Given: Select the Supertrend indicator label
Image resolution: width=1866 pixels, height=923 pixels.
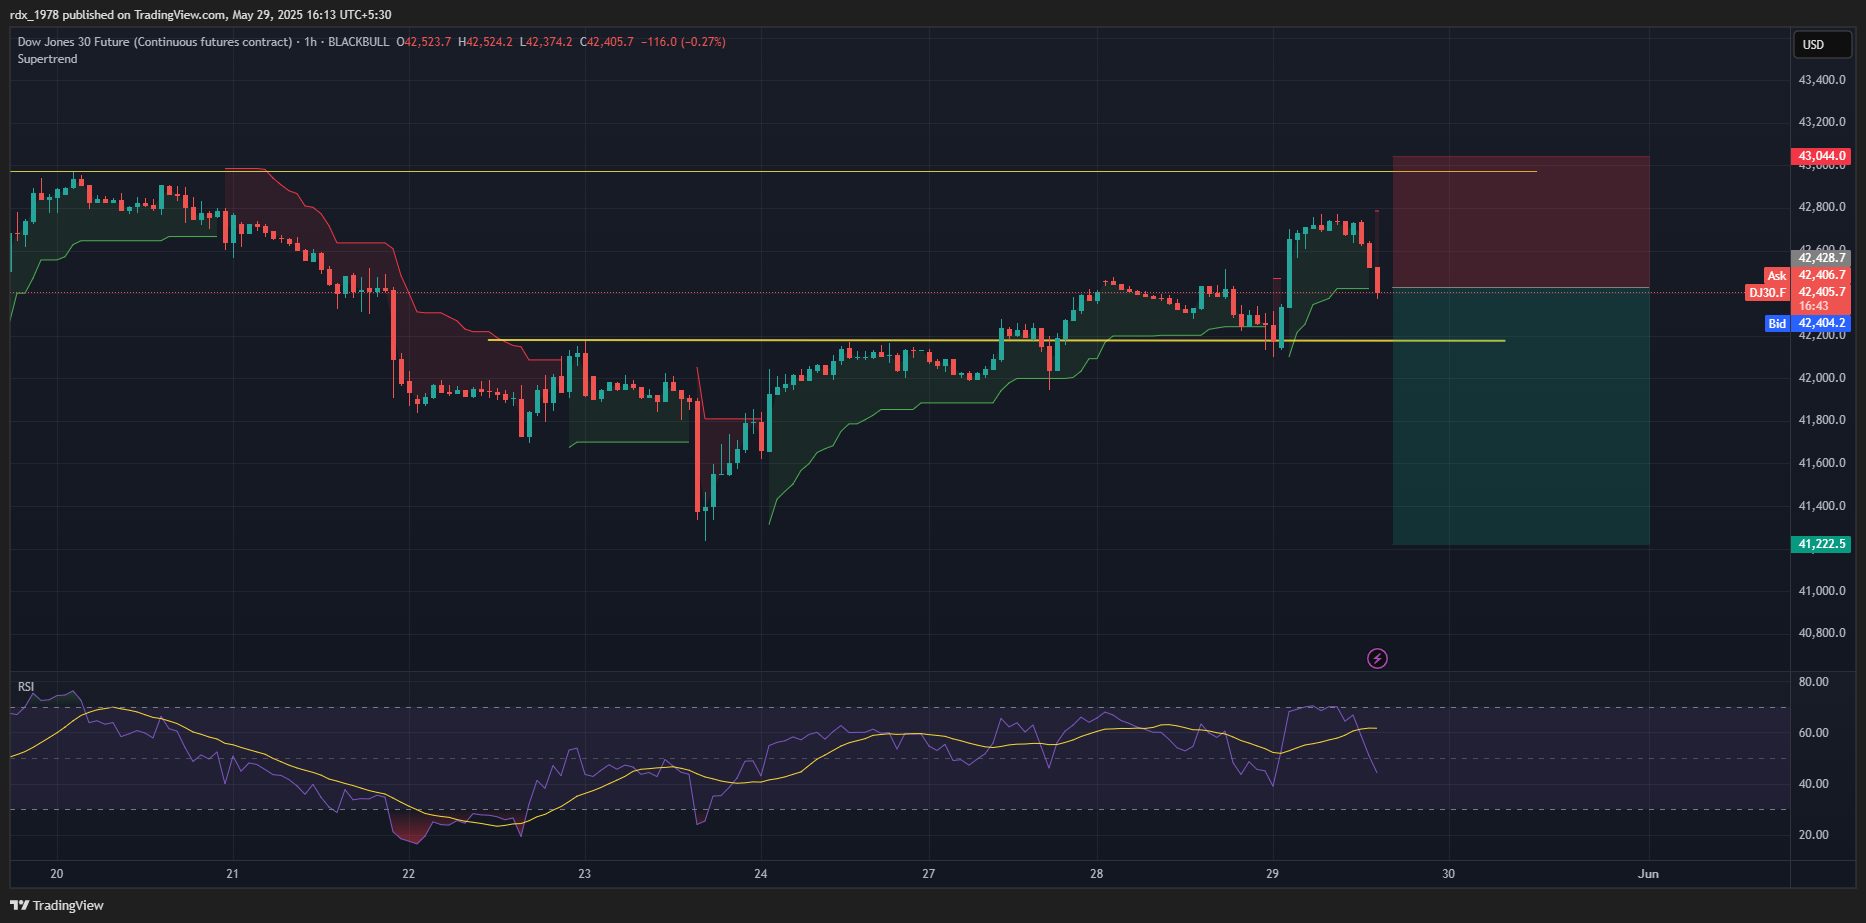Looking at the screenshot, I should point(47,59).
